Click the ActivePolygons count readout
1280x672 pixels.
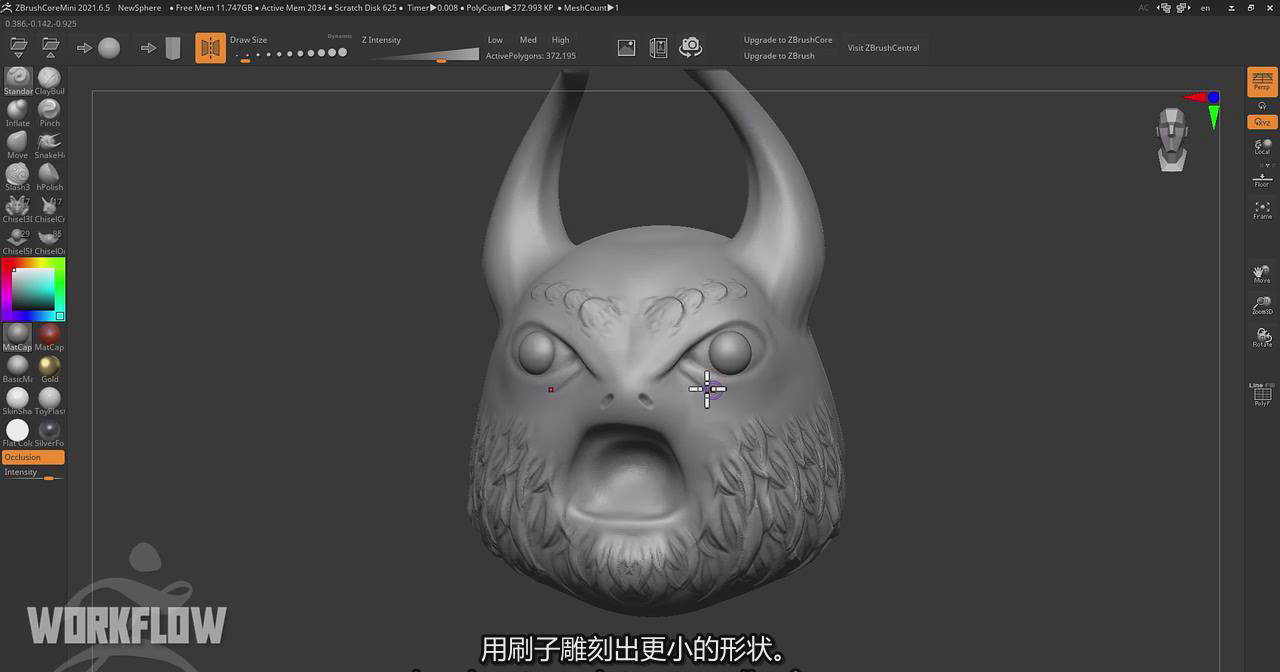click(531, 56)
